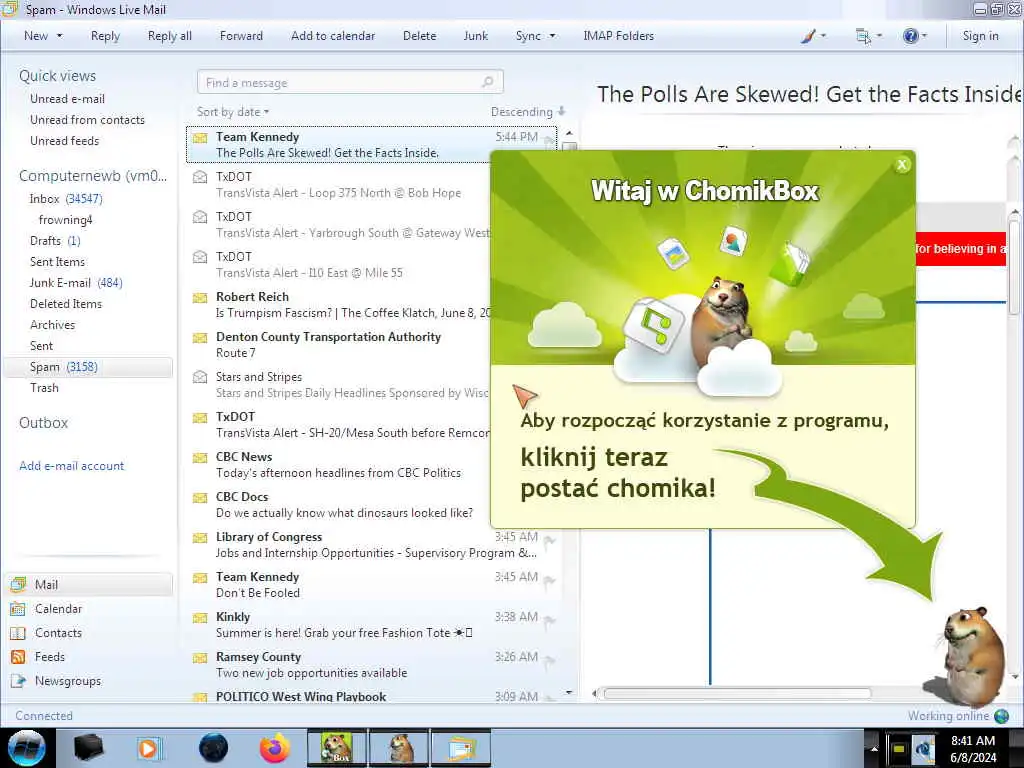The width and height of the screenshot is (1024, 768).
Task: Show hidden system tray icons
Action: (873, 748)
